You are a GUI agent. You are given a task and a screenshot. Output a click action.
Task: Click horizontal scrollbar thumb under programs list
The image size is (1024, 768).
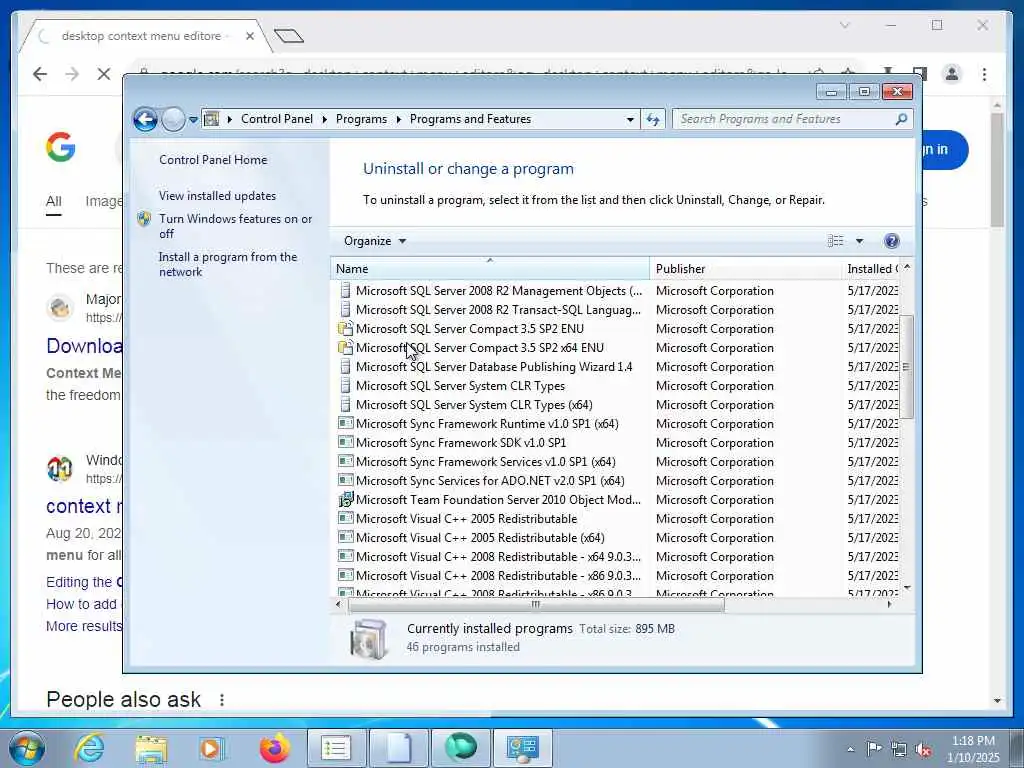click(x=536, y=605)
